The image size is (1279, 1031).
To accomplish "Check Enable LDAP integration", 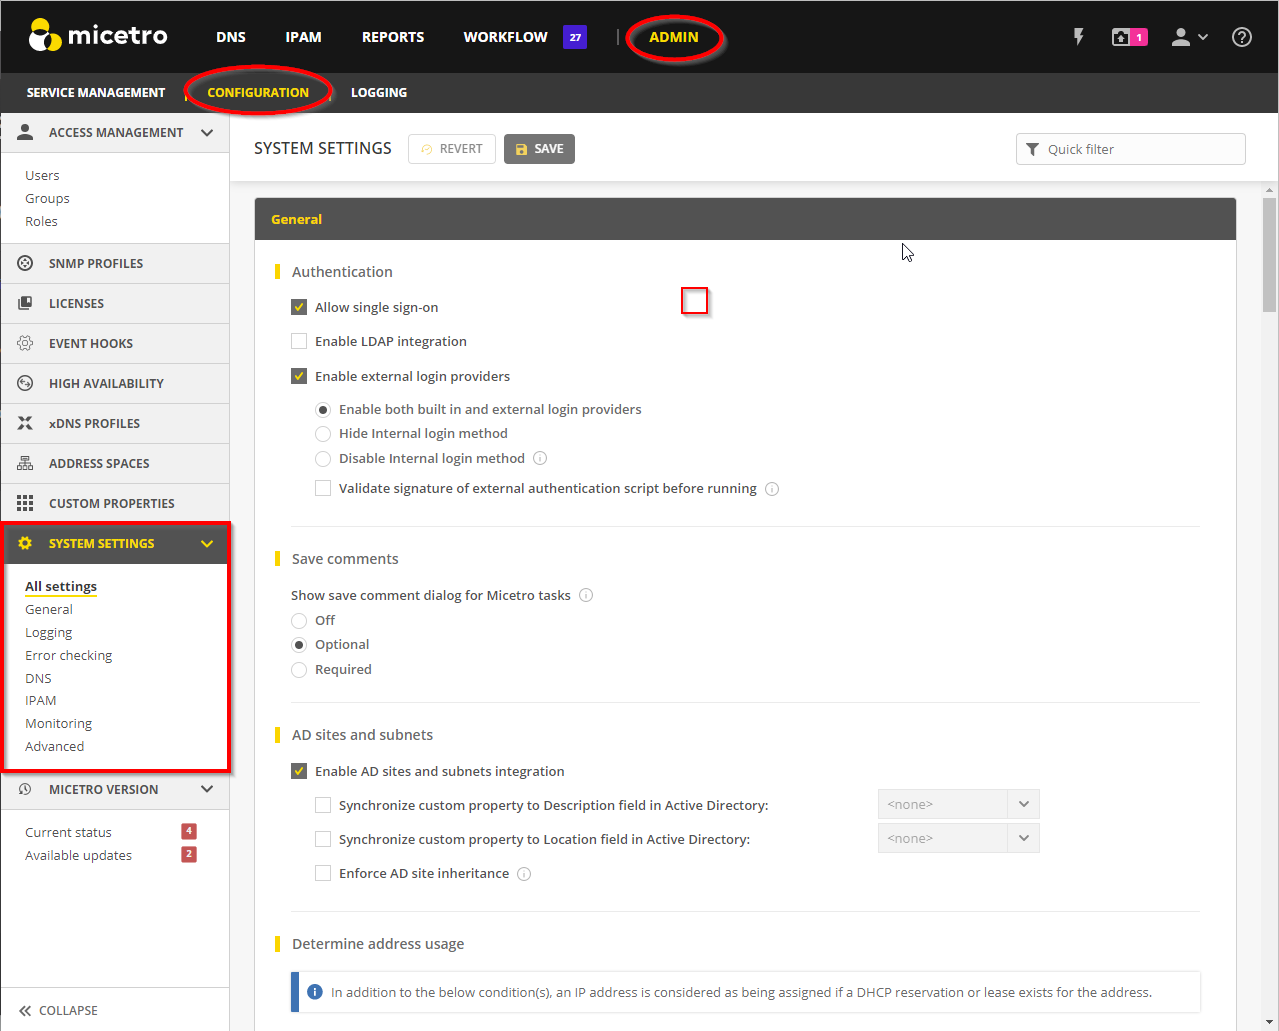I will [x=299, y=341].
